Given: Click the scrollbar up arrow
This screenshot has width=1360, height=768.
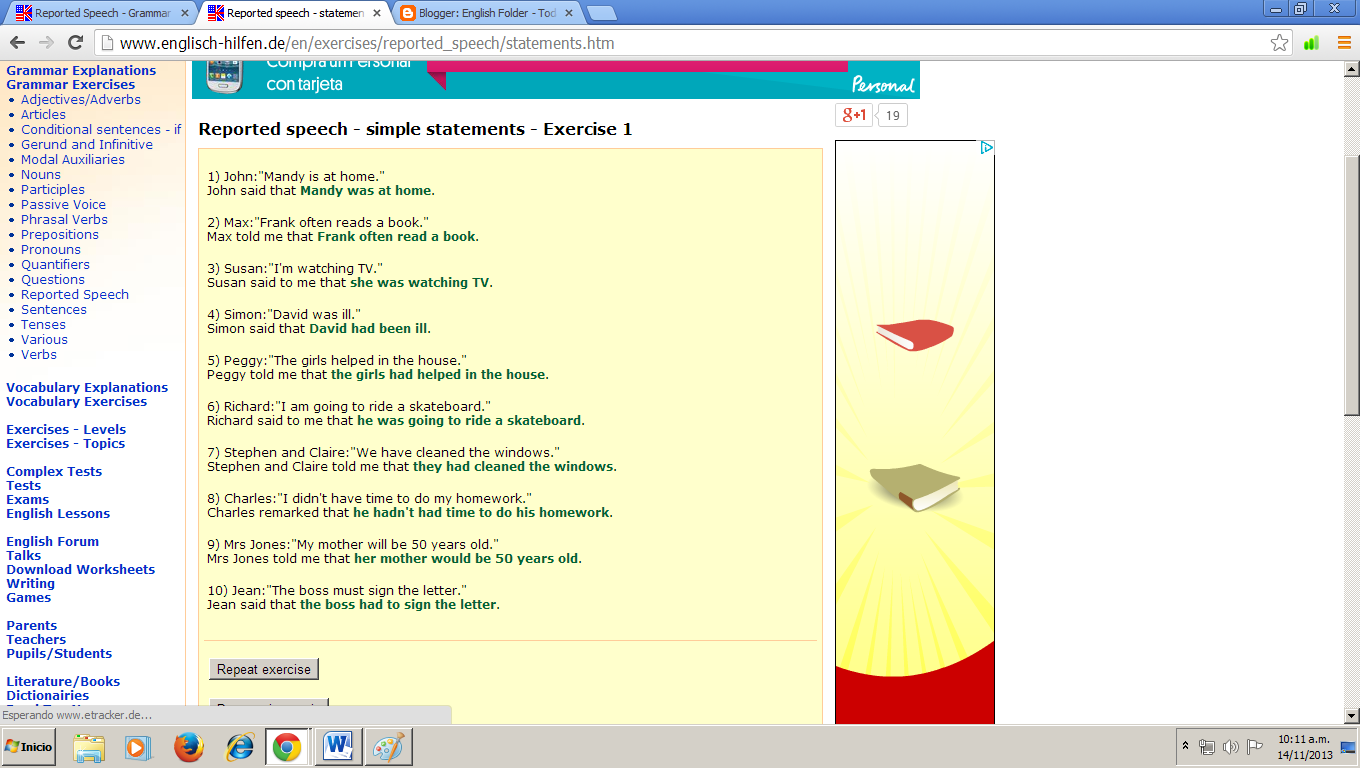Looking at the screenshot, I should pos(1351,69).
